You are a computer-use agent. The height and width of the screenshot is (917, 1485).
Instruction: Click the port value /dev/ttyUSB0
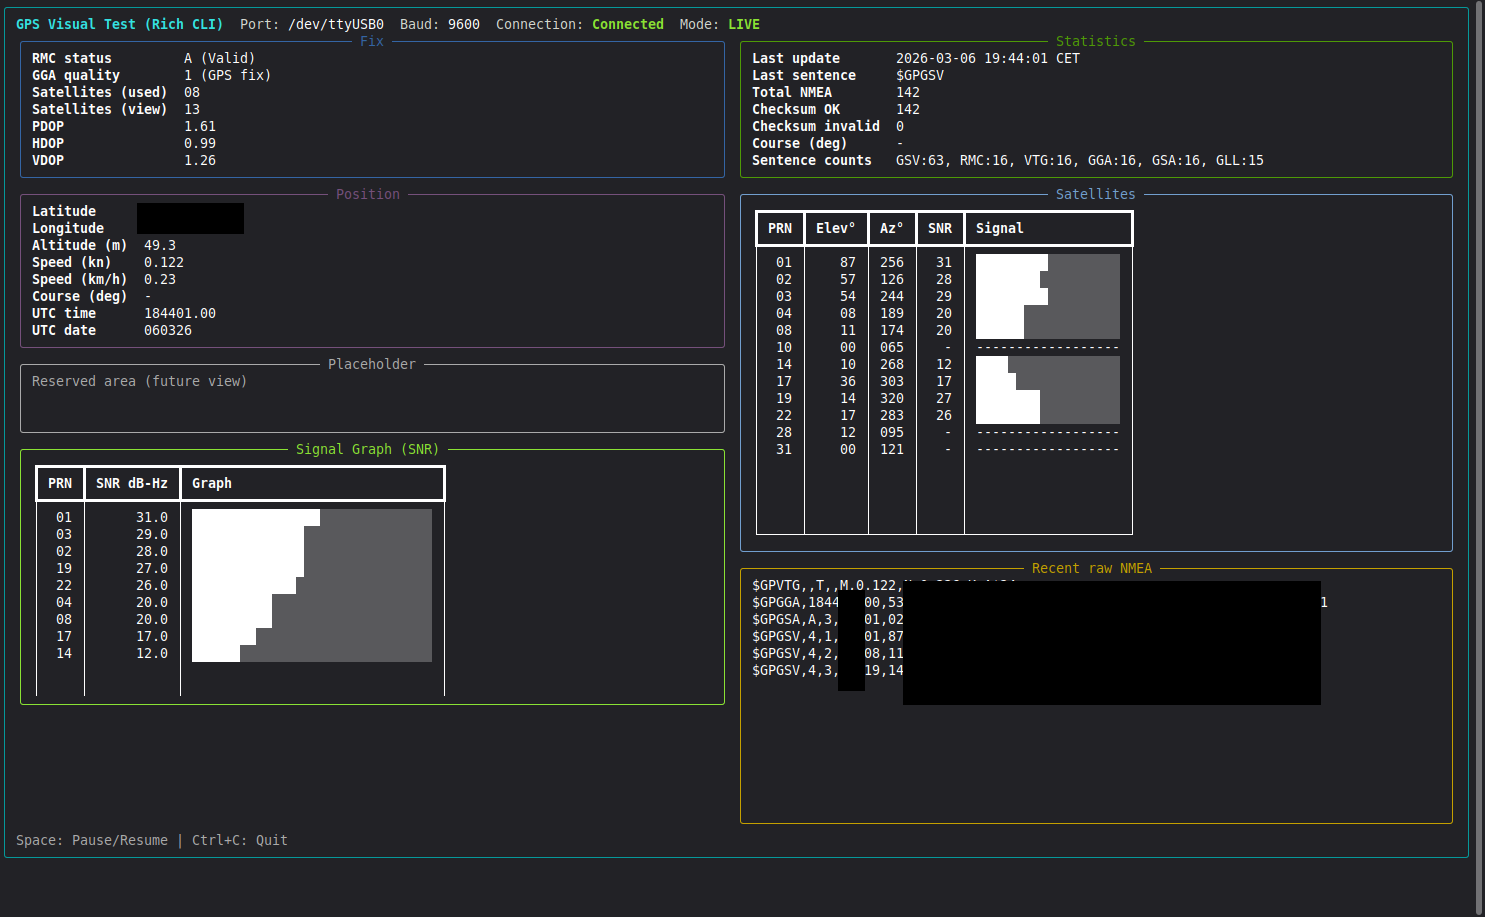336,24
